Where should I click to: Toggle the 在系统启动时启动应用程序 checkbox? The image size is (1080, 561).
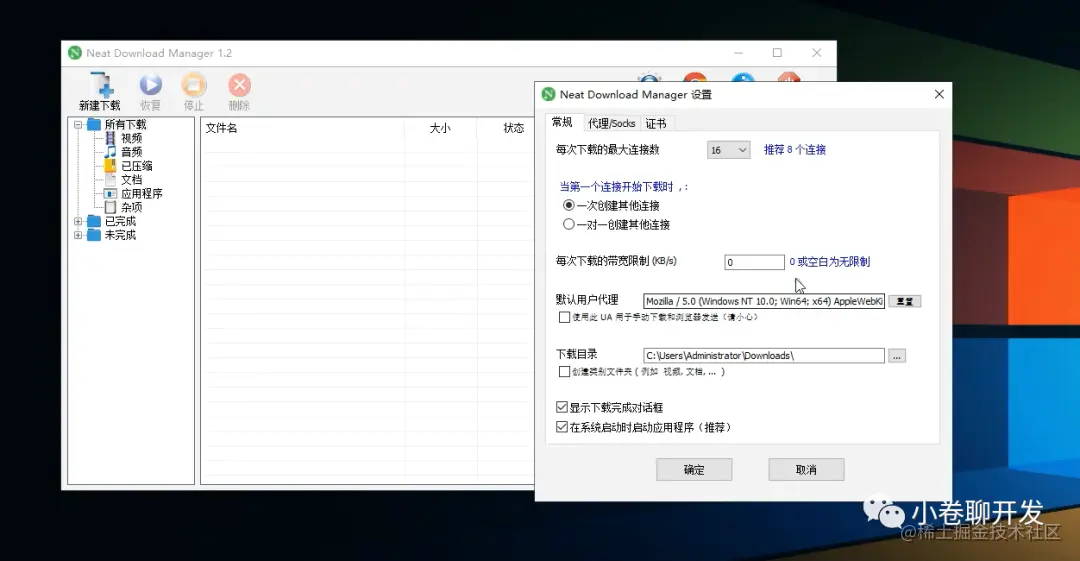pyautogui.click(x=562, y=427)
